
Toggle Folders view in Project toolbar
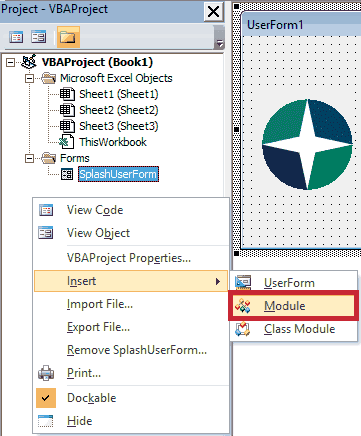click(x=68, y=37)
